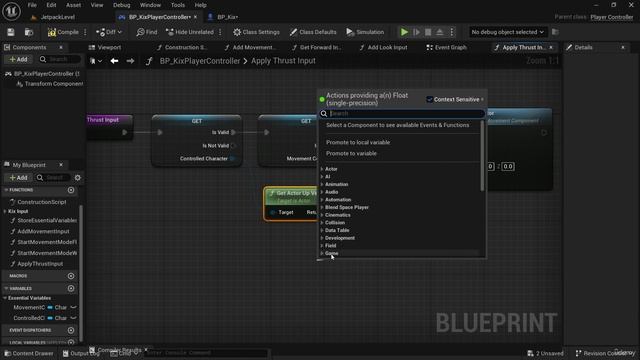Viewport: 640px width, 360px height.
Task: Stop the play session
Action: pyautogui.click(x=428, y=32)
